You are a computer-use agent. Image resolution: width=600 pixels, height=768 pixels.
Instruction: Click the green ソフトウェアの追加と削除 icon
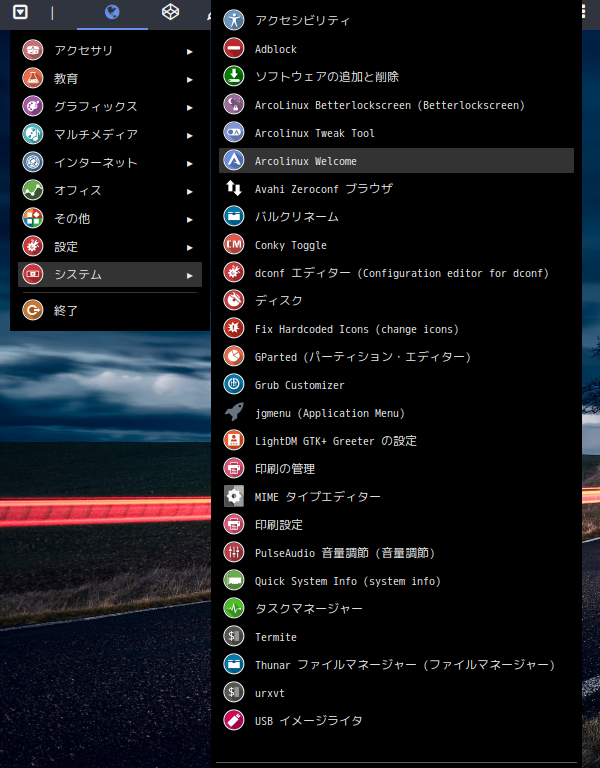point(234,76)
